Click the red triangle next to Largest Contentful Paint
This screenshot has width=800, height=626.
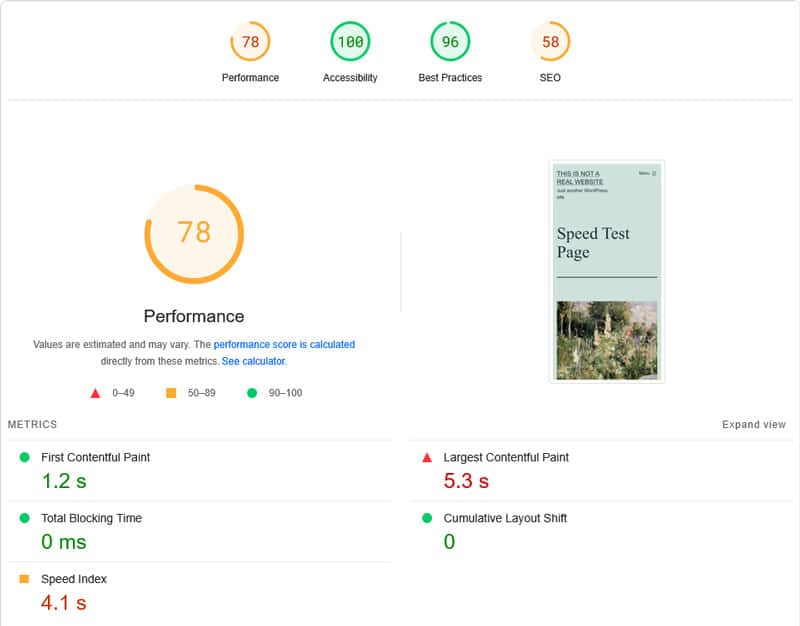(427, 458)
